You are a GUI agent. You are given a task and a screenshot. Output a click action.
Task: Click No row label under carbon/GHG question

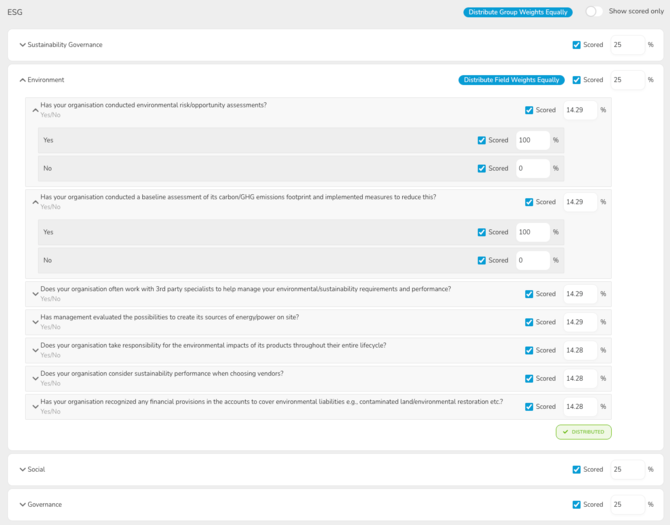point(47,260)
